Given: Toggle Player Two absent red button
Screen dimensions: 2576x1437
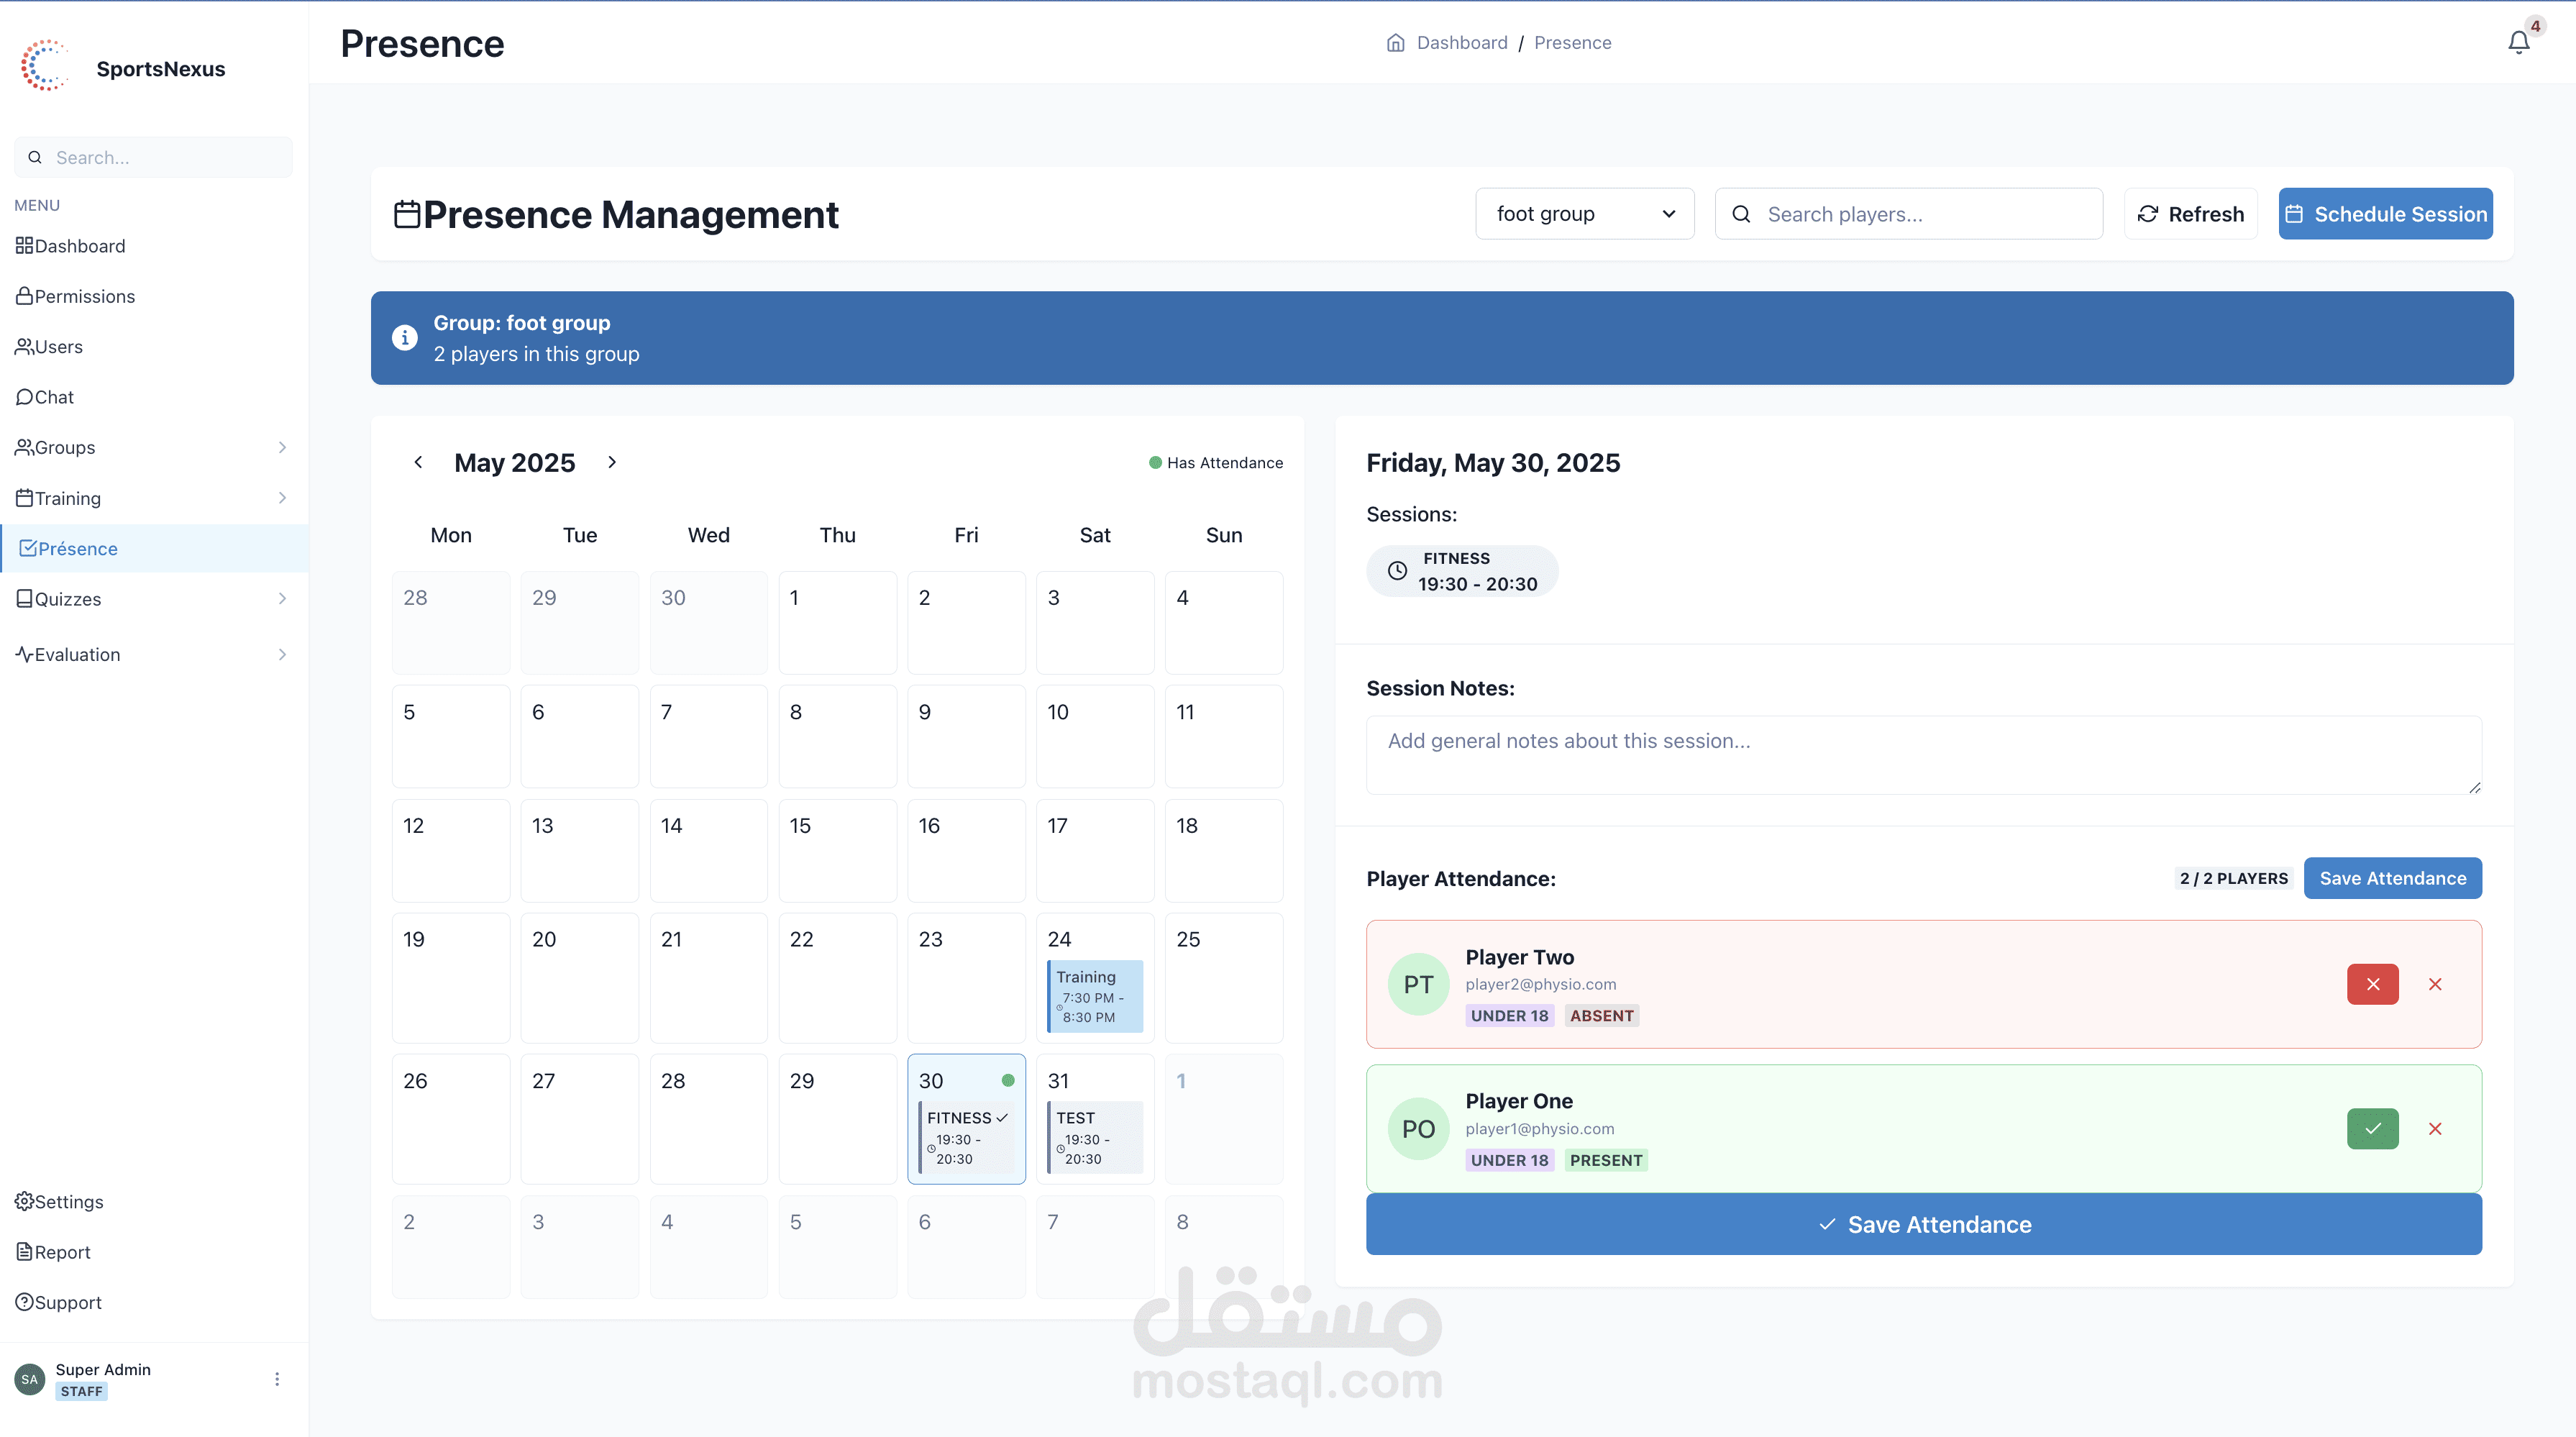Looking at the screenshot, I should (x=2372, y=984).
